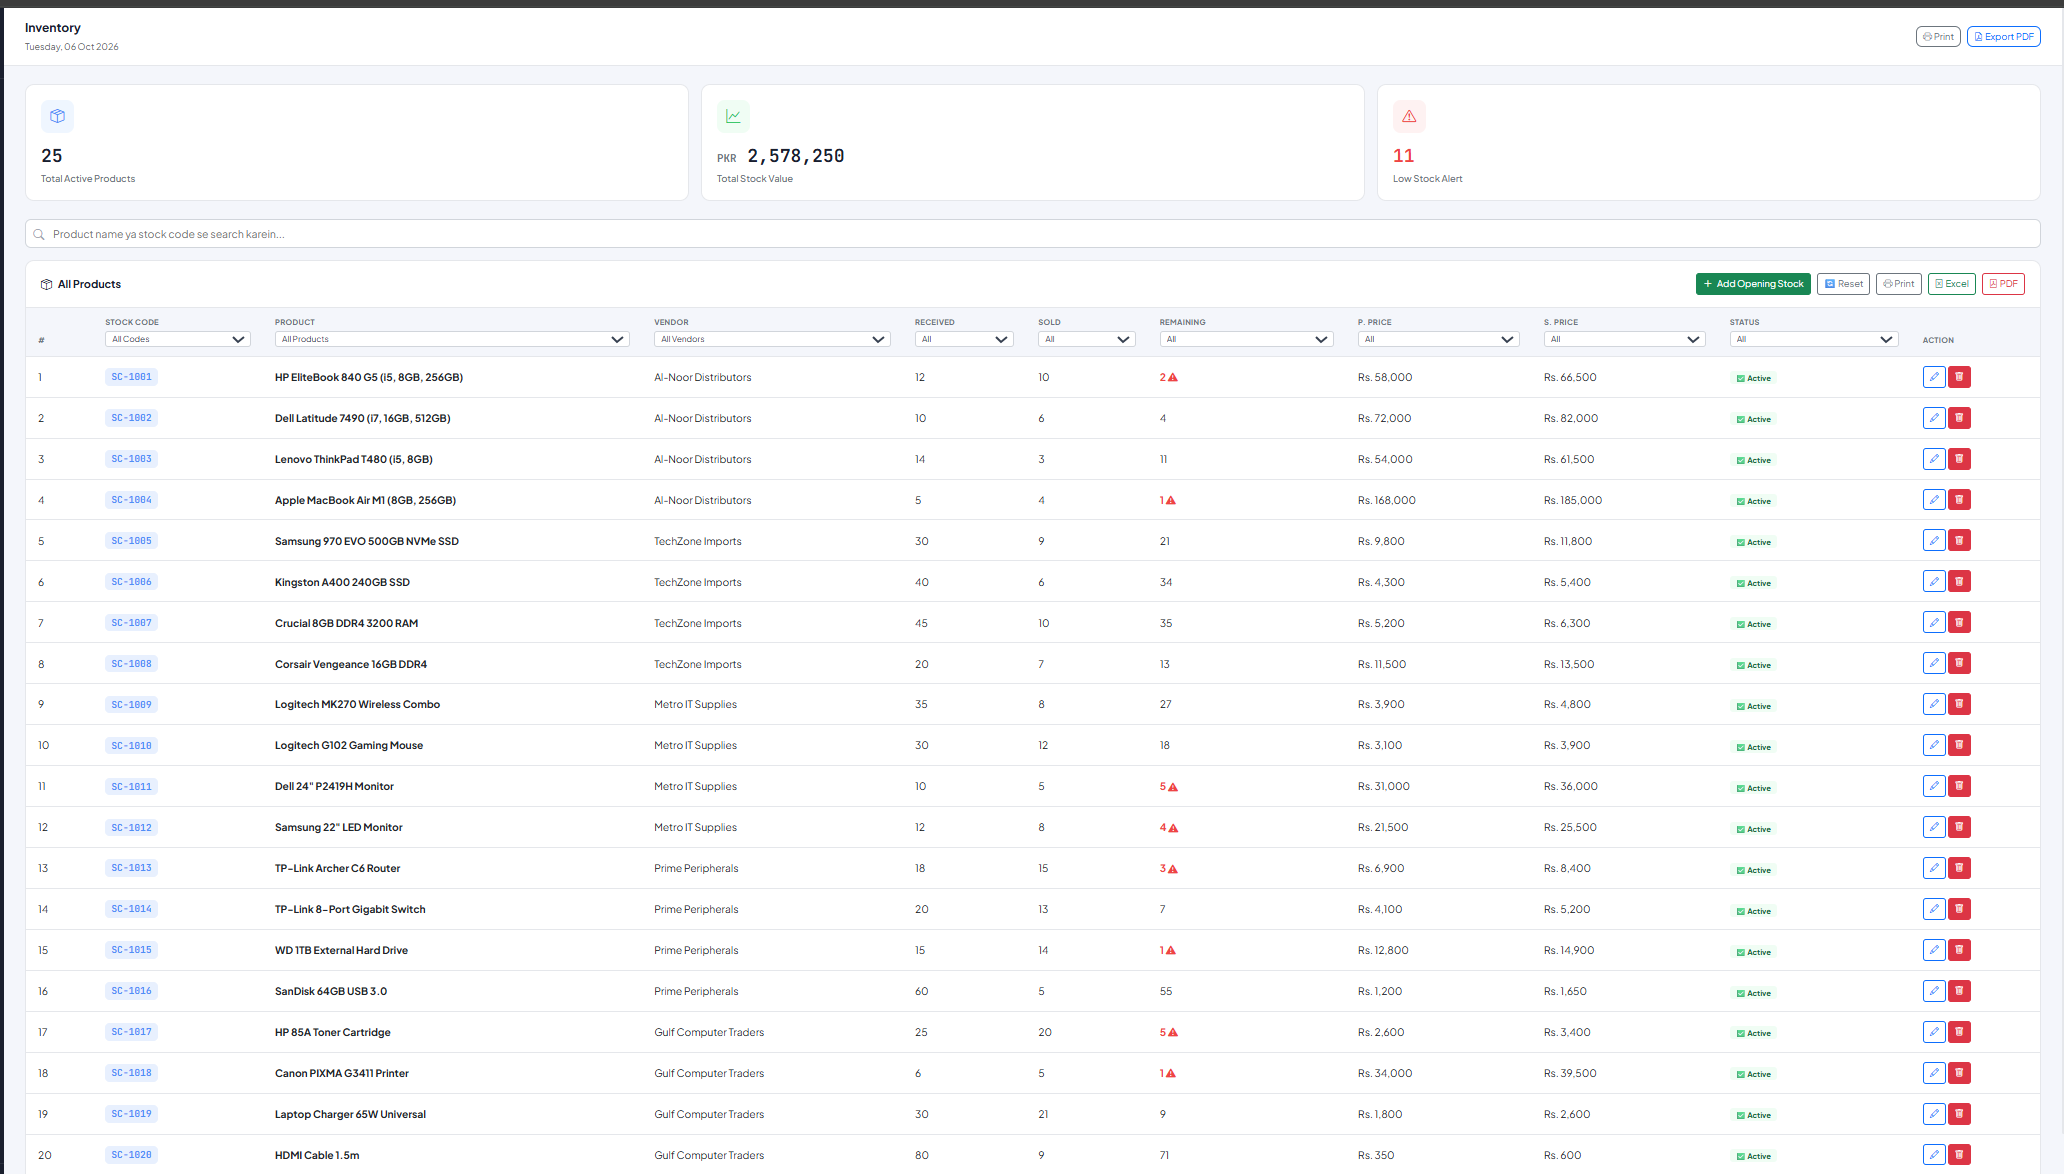Delete the Lenovo ThinkPad T480 product
2064x1174 pixels.
tap(1959, 459)
